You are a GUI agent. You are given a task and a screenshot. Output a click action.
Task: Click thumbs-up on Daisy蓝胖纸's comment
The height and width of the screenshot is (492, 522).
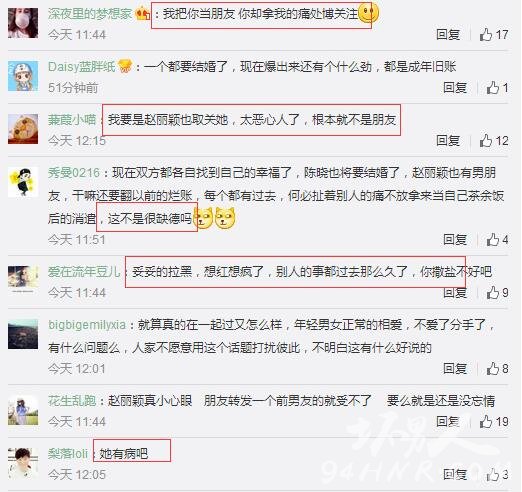pos(492,88)
